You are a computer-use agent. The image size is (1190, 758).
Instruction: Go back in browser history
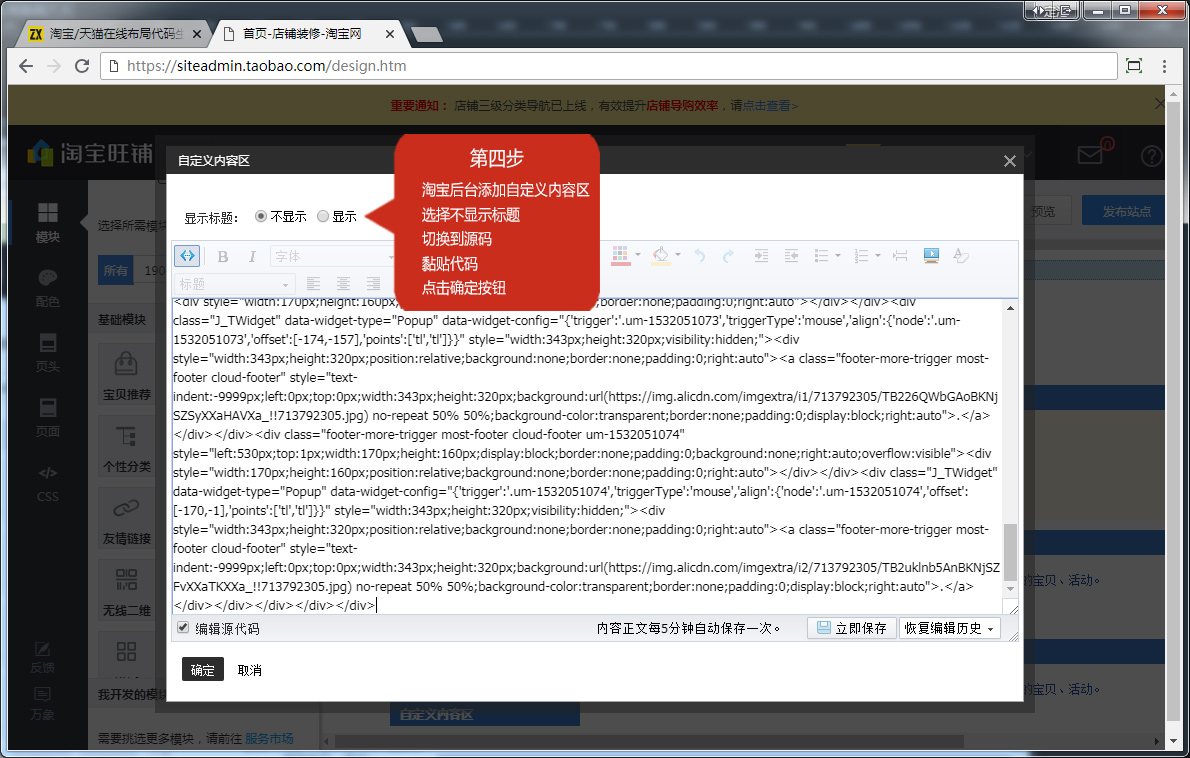pos(26,66)
